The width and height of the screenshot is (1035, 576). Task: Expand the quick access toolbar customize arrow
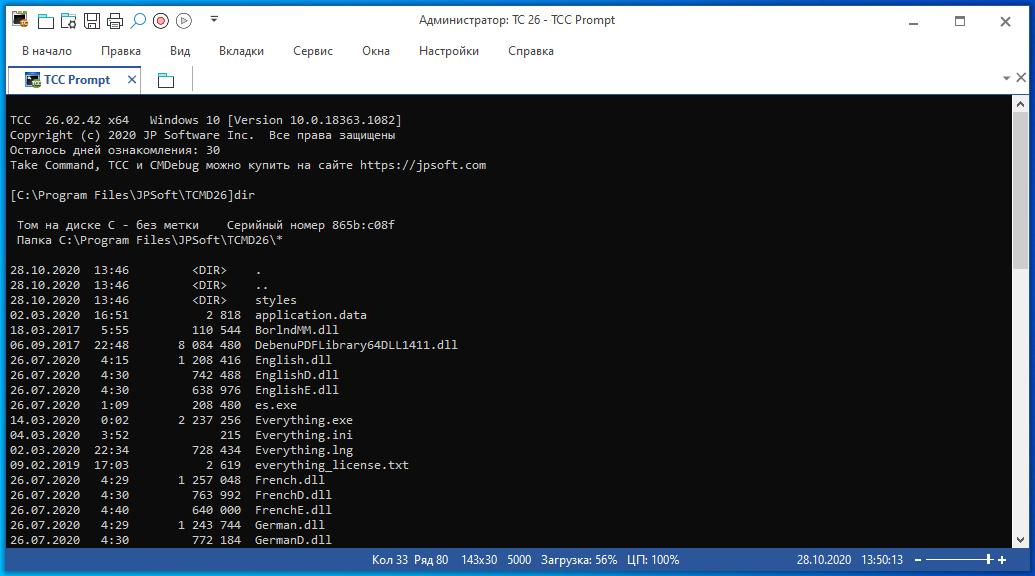tap(214, 19)
